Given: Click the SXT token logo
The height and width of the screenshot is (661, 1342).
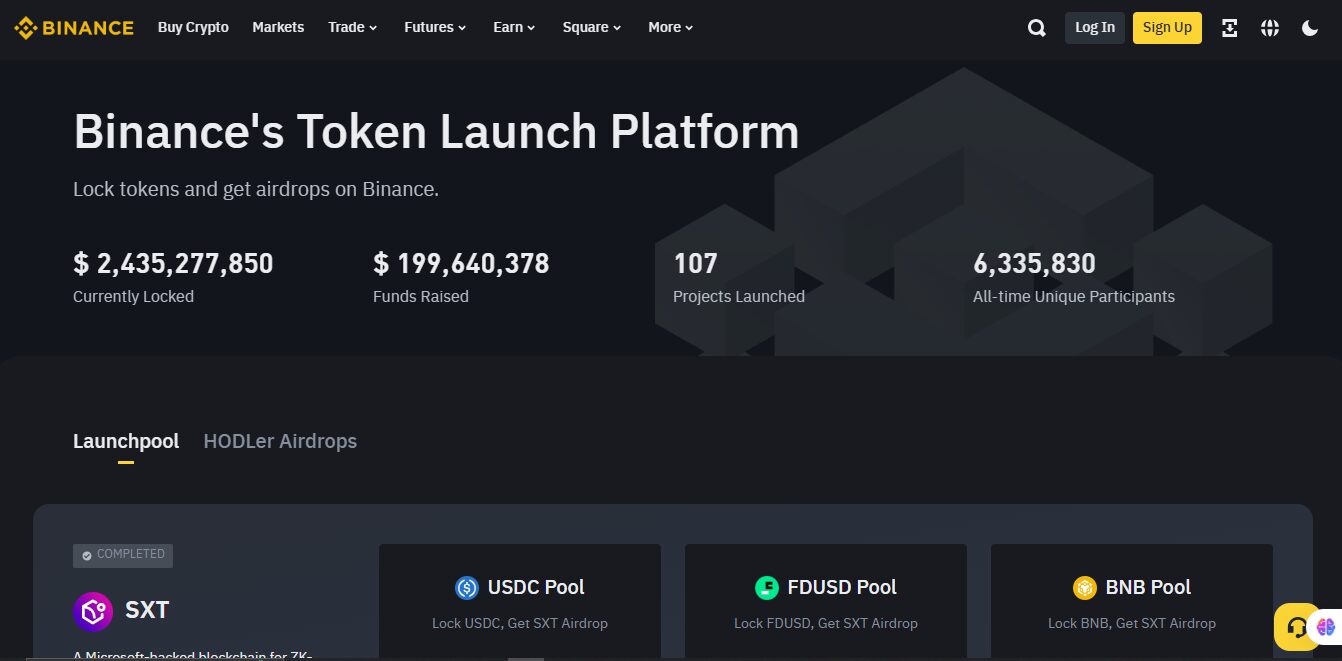Looking at the screenshot, I should point(93,611).
